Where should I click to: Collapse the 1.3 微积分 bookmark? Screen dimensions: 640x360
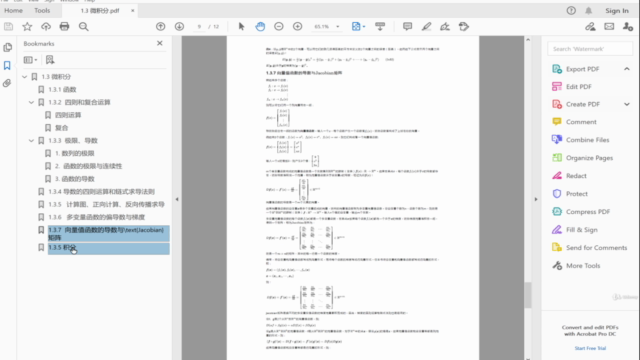click(x=24, y=77)
